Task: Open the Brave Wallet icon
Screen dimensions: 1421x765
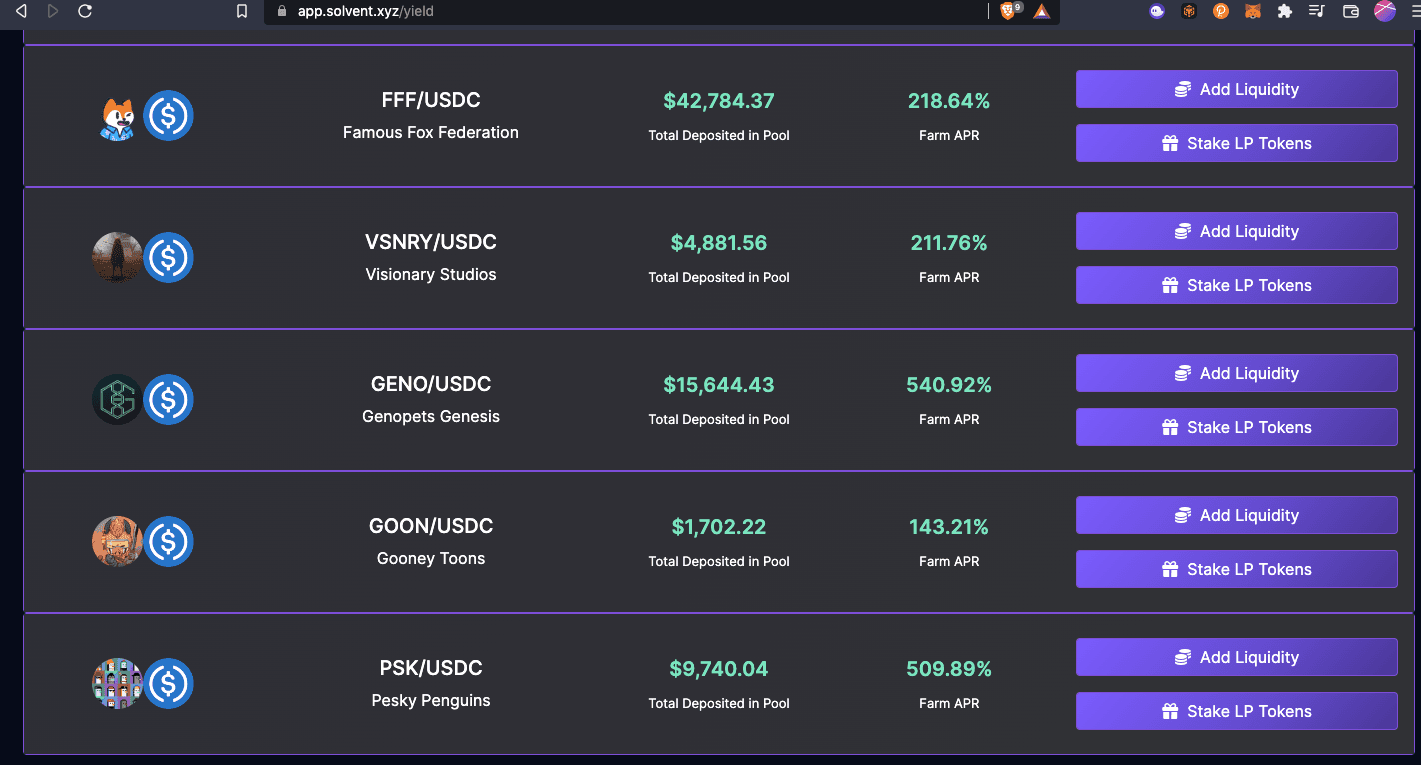Action: 1350,11
